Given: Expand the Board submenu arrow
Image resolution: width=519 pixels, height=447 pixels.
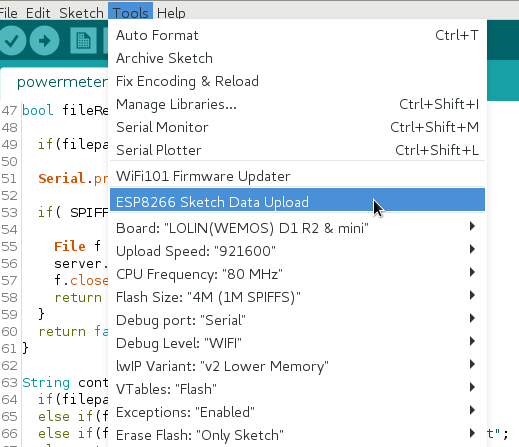Looking at the screenshot, I should [x=472, y=226].
